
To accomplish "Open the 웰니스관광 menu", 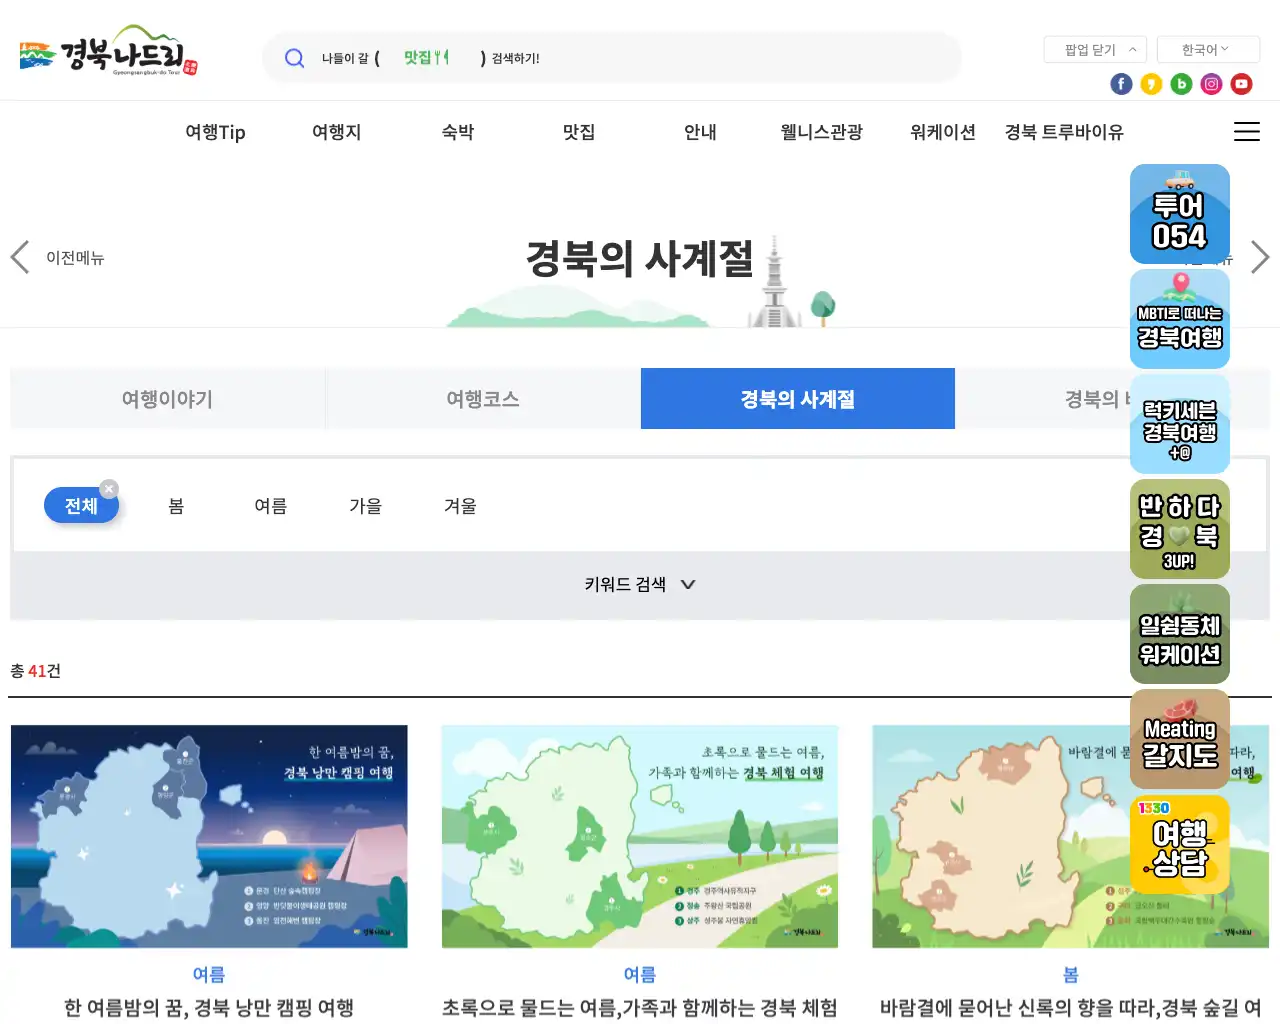I will (821, 132).
